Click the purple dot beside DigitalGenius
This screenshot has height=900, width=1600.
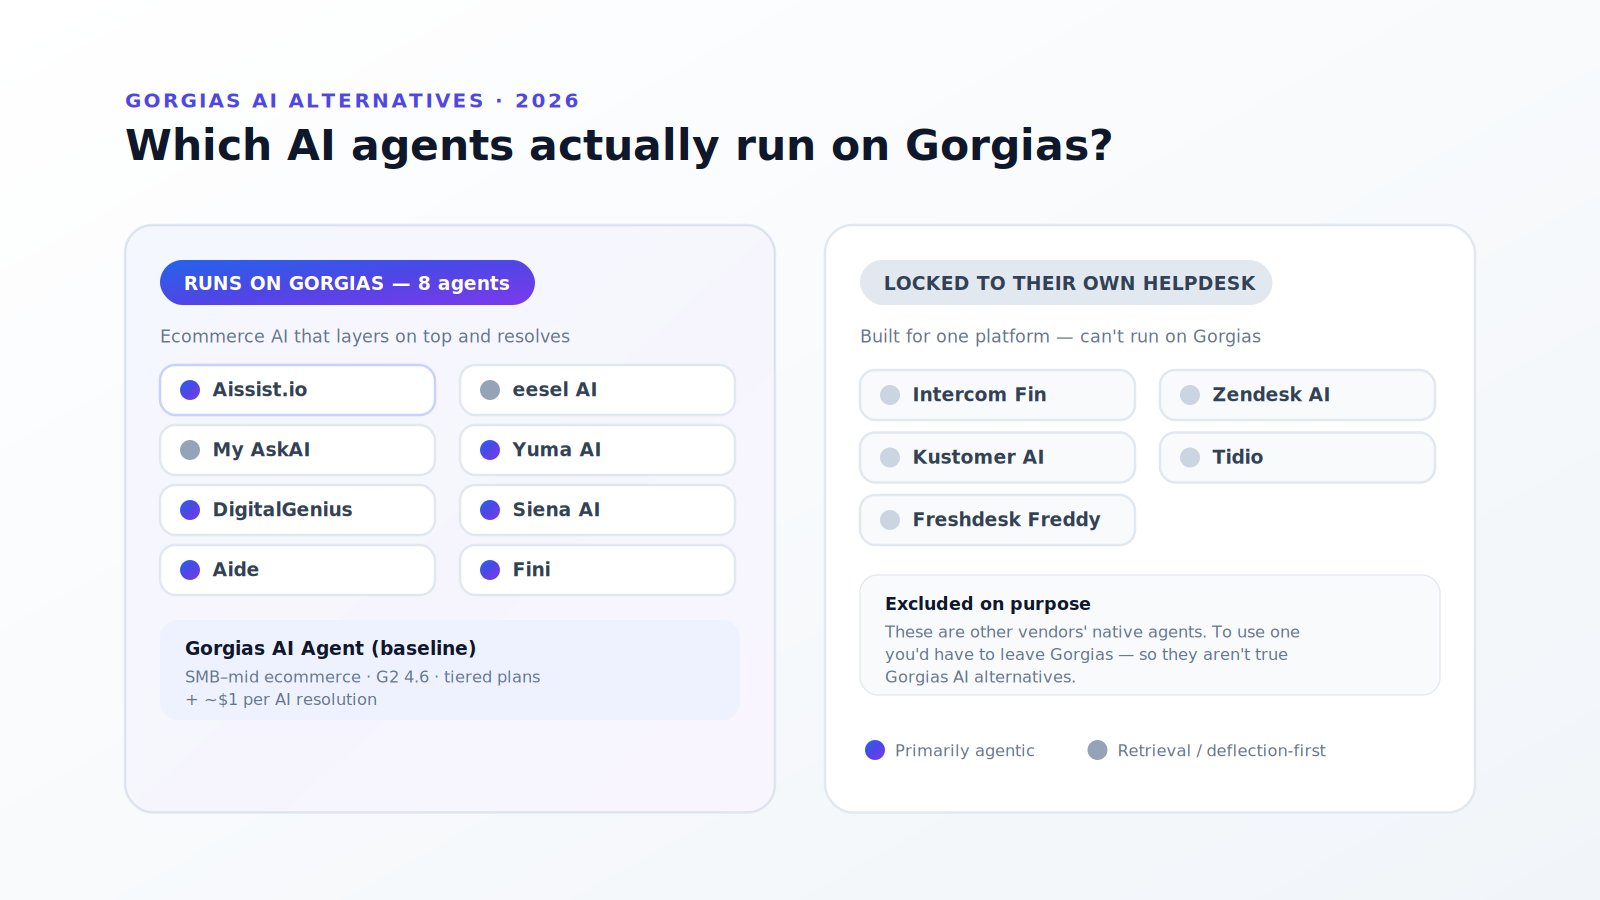click(x=190, y=510)
